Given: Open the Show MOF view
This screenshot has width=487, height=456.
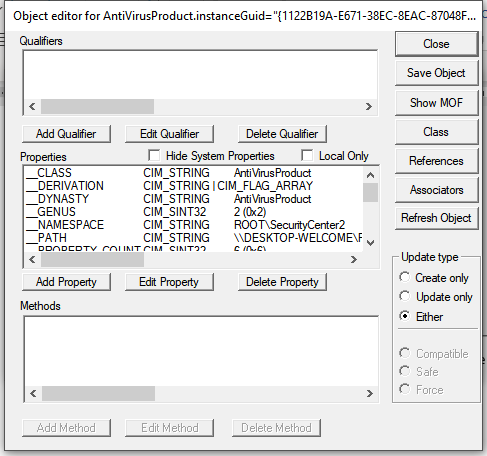Looking at the screenshot, I should [x=436, y=103].
